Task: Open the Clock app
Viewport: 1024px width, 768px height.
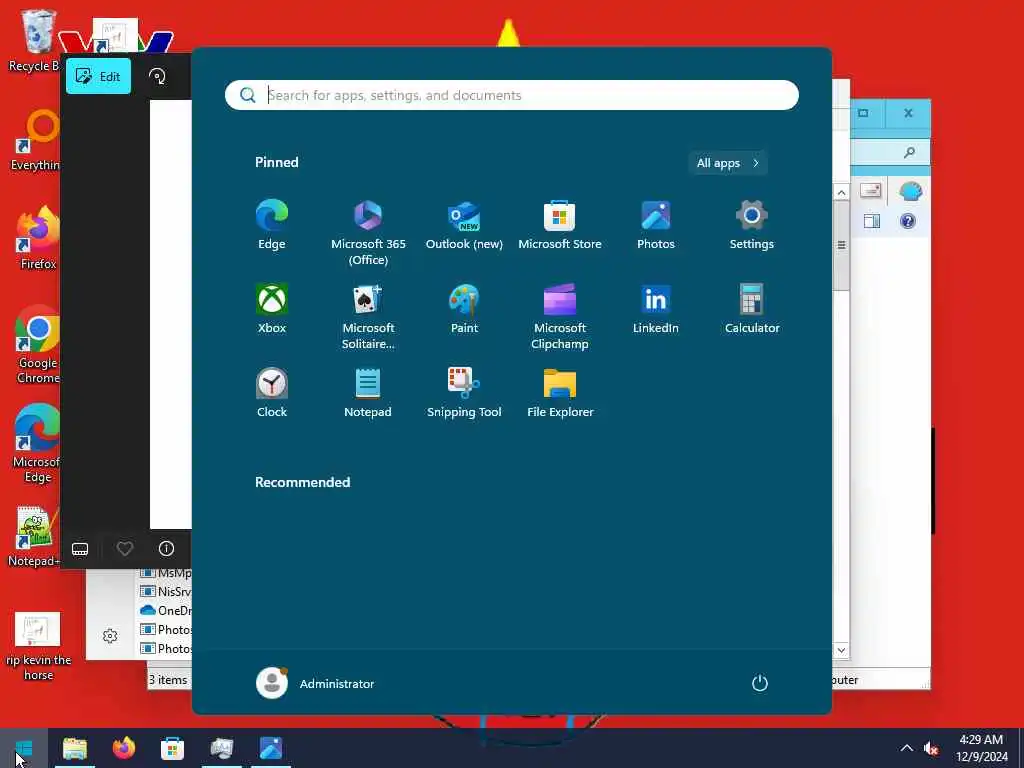Action: coord(272,393)
